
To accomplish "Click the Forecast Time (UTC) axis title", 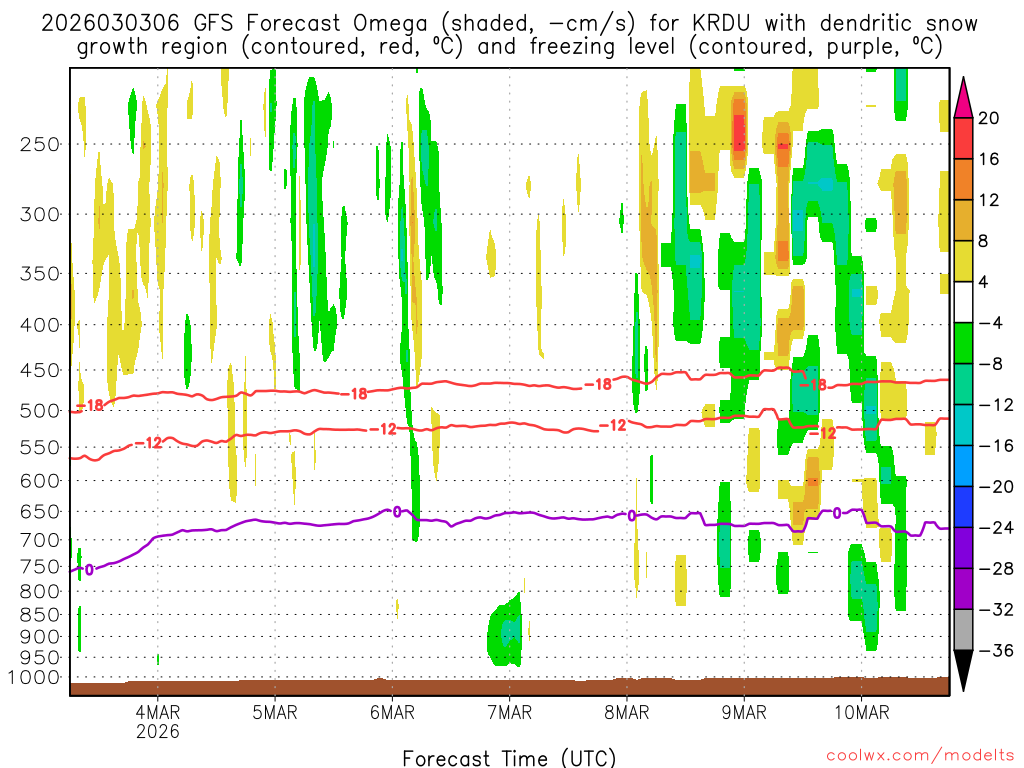I will coord(509,758).
